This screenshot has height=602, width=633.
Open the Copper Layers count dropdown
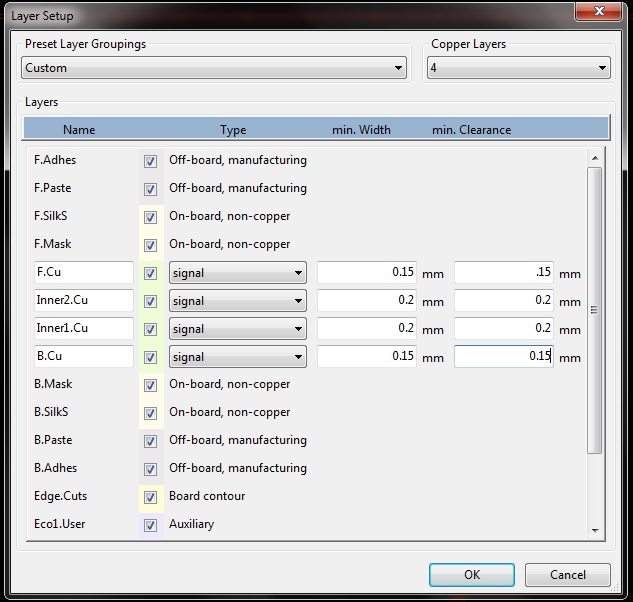click(518, 68)
